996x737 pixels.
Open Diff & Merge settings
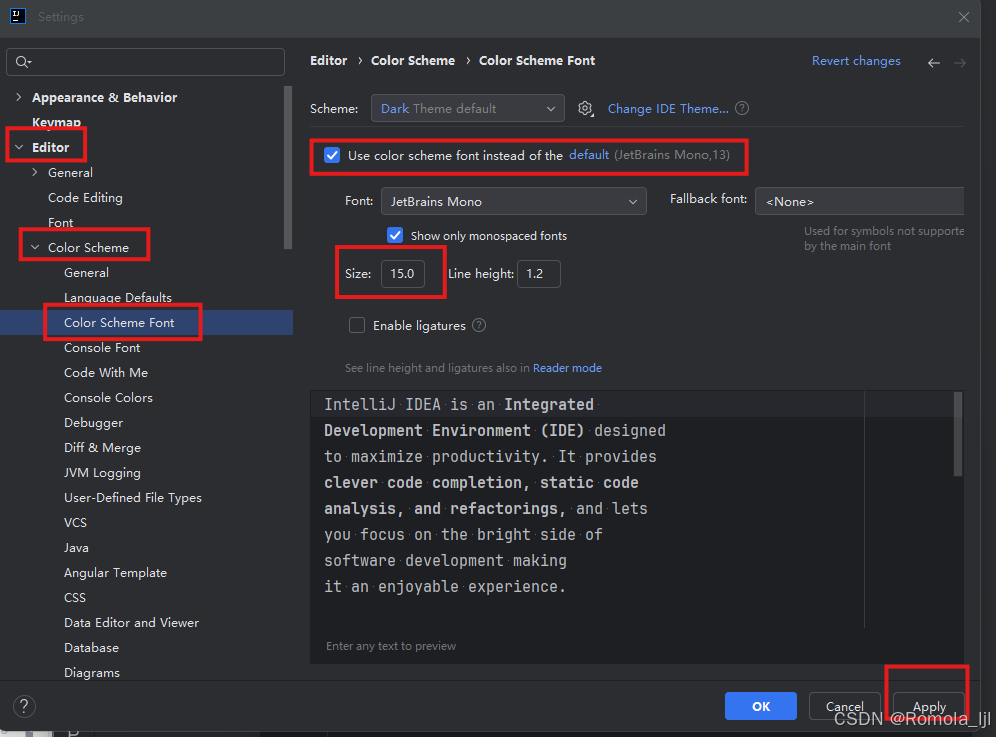coord(102,447)
